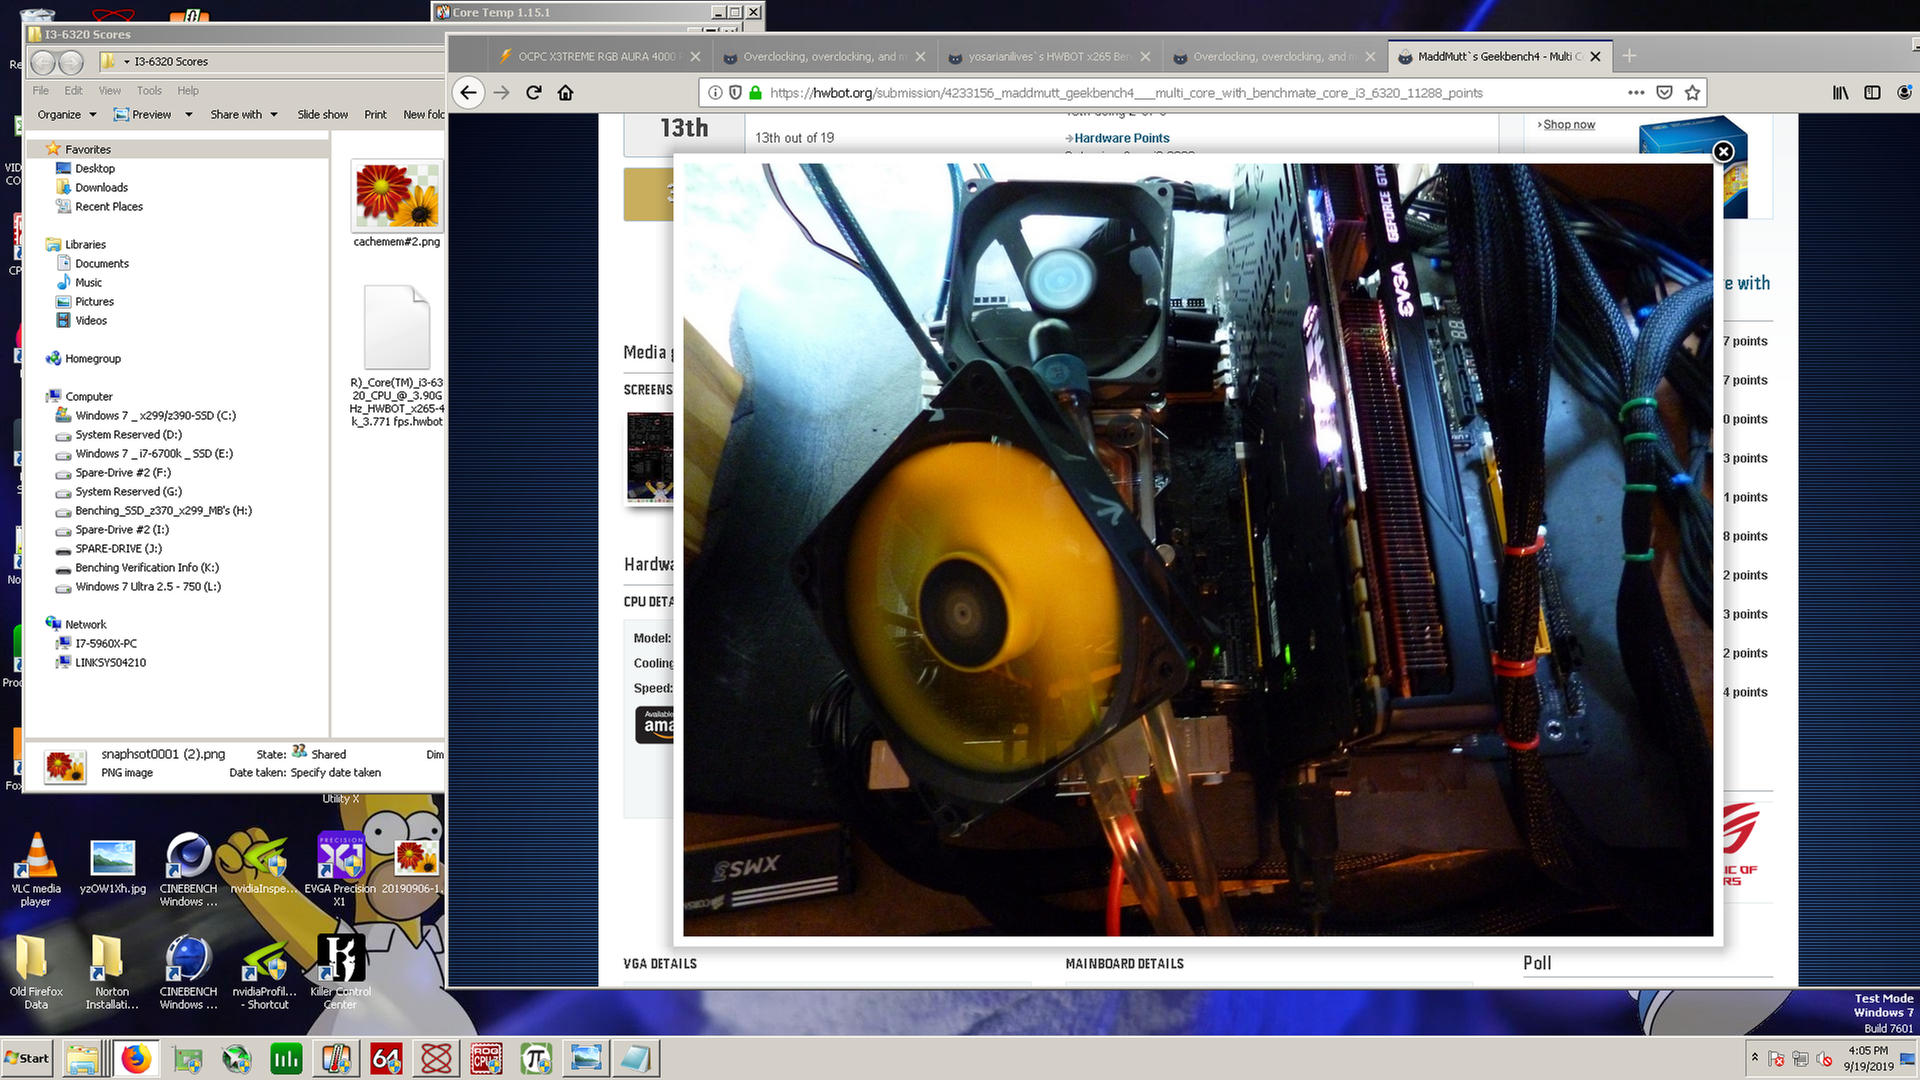
Task: Start a Slide show in Explorer
Action: click(322, 114)
